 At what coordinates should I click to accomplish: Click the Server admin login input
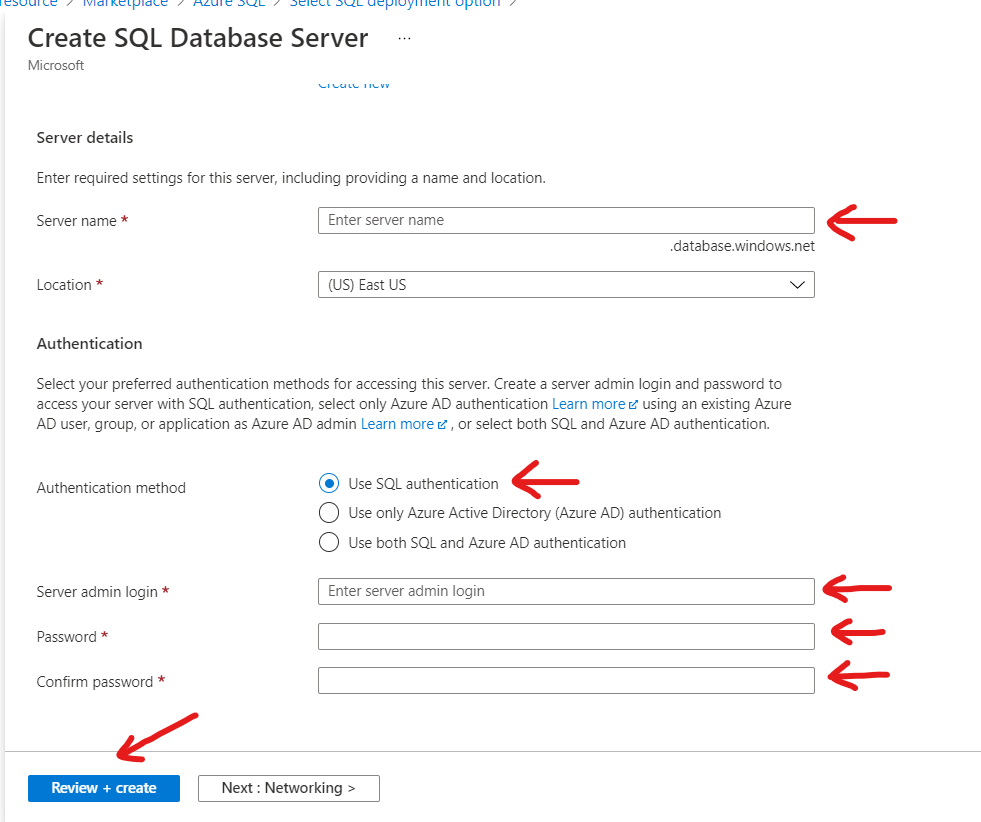coord(565,591)
